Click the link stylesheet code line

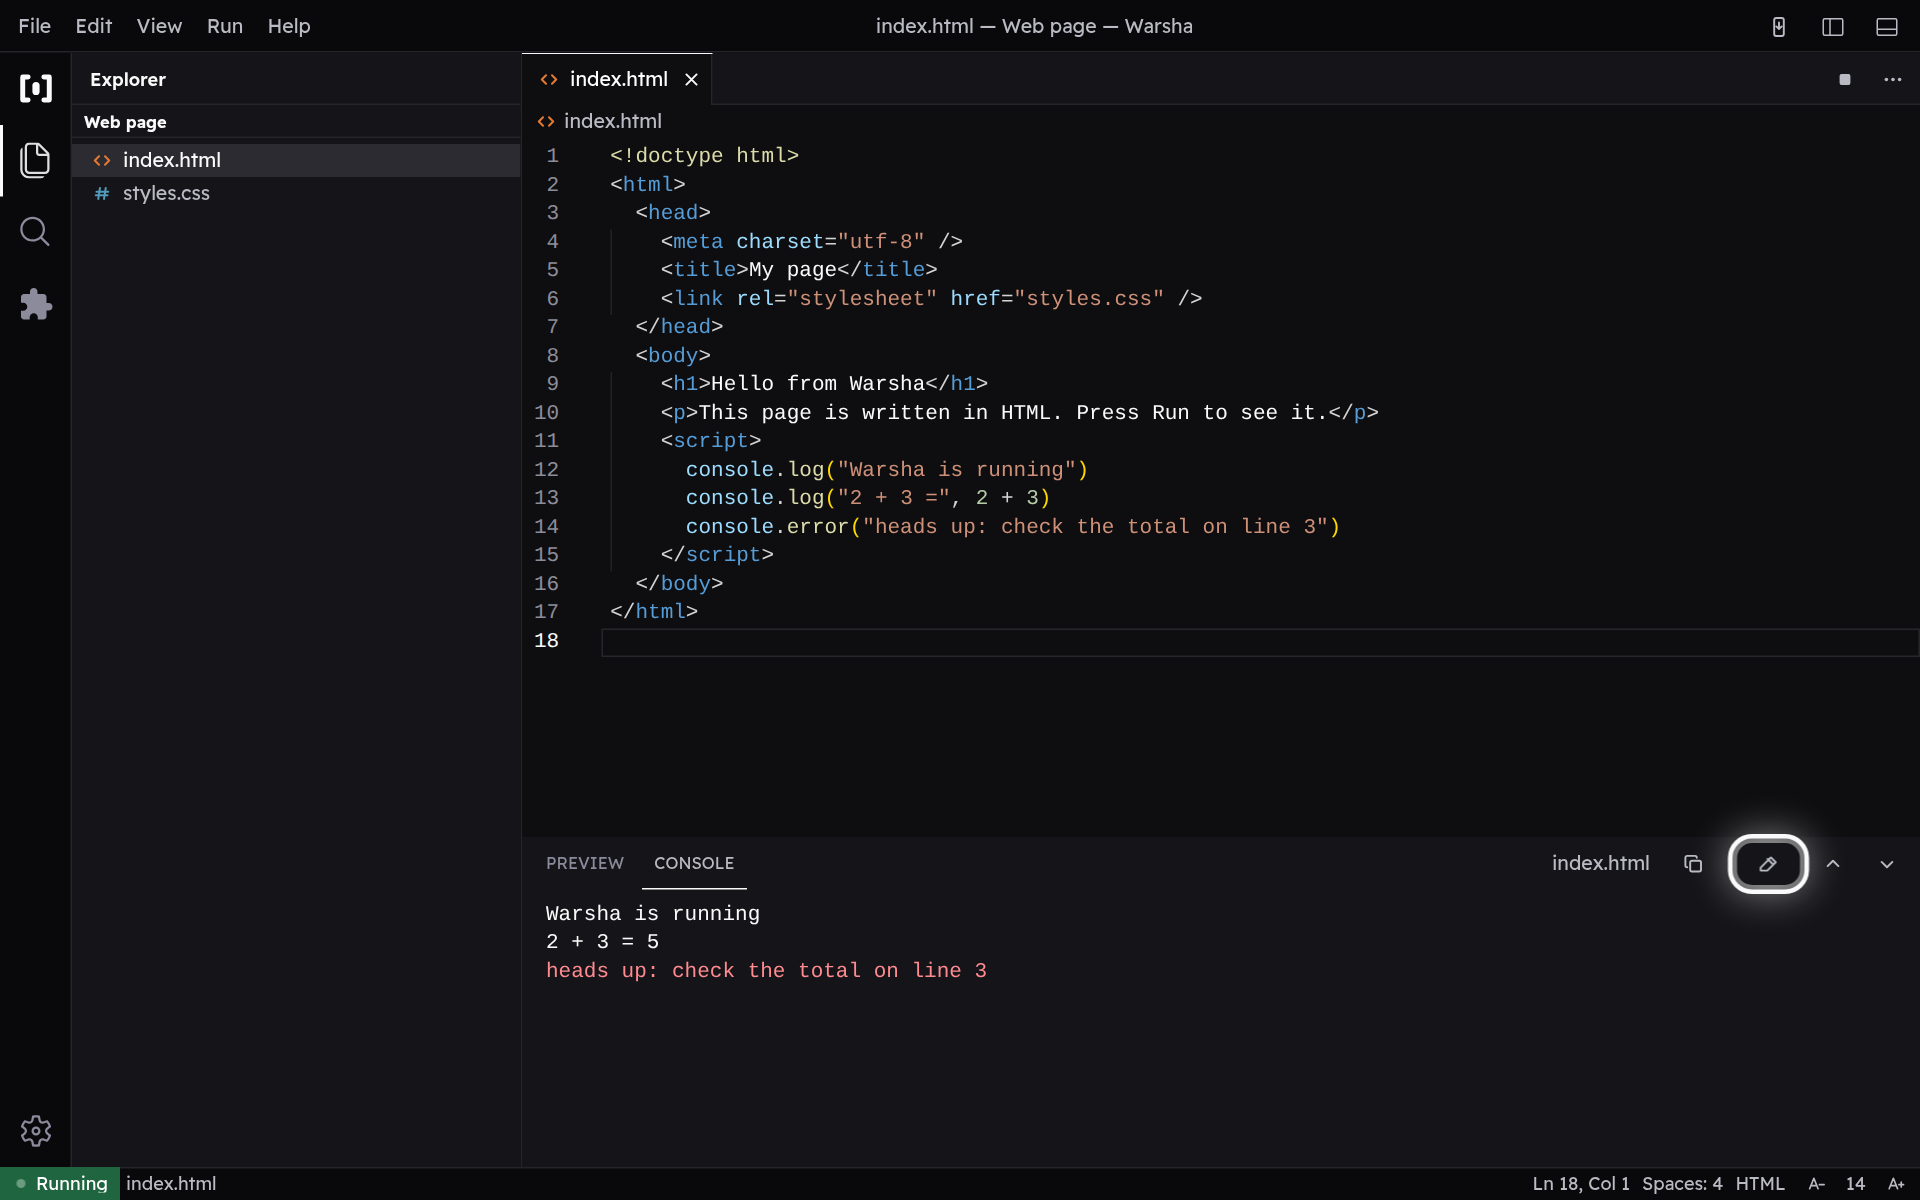(931, 299)
